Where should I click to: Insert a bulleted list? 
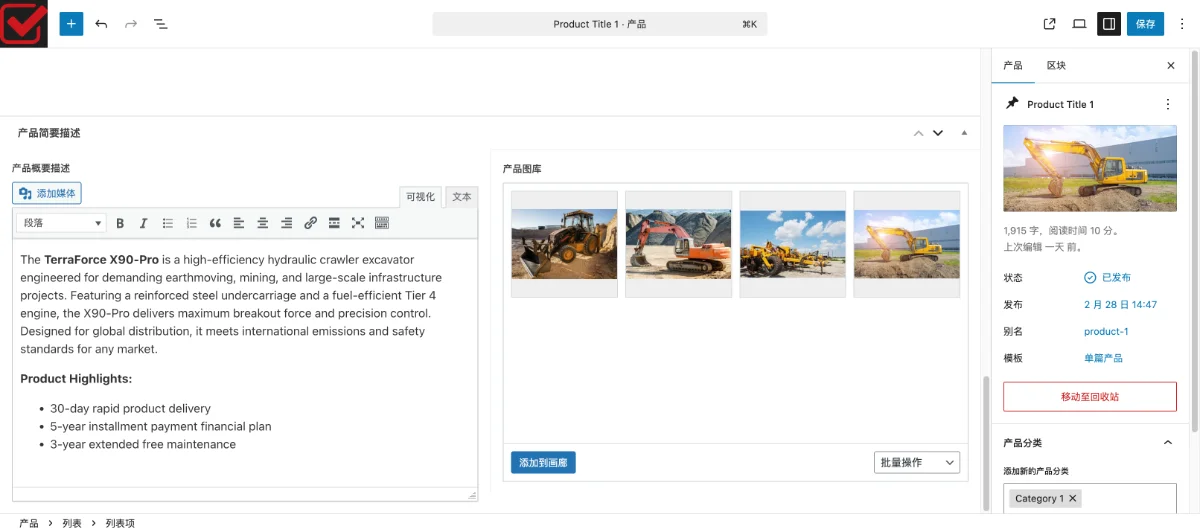point(168,223)
